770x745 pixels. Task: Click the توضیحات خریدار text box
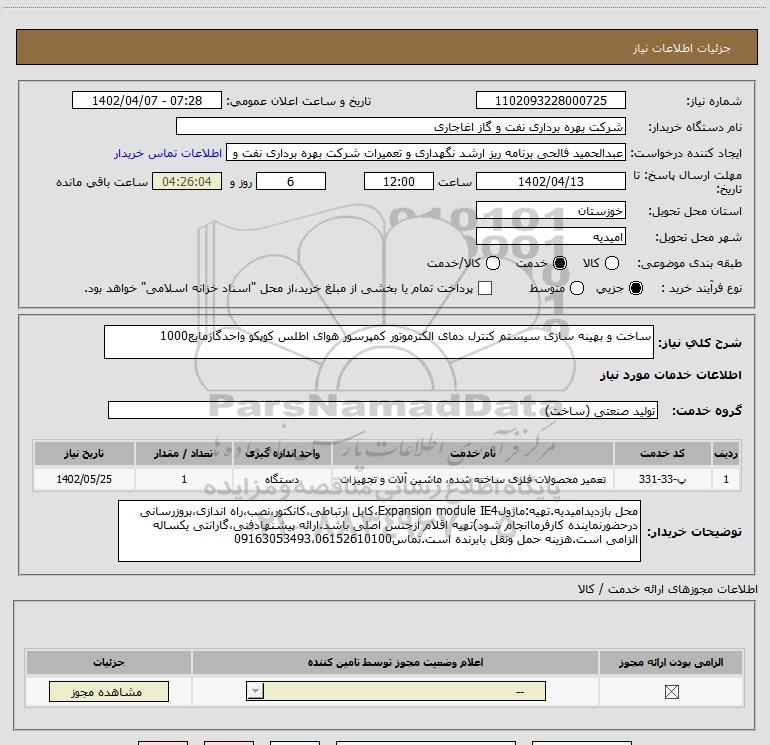click(379, 531)
